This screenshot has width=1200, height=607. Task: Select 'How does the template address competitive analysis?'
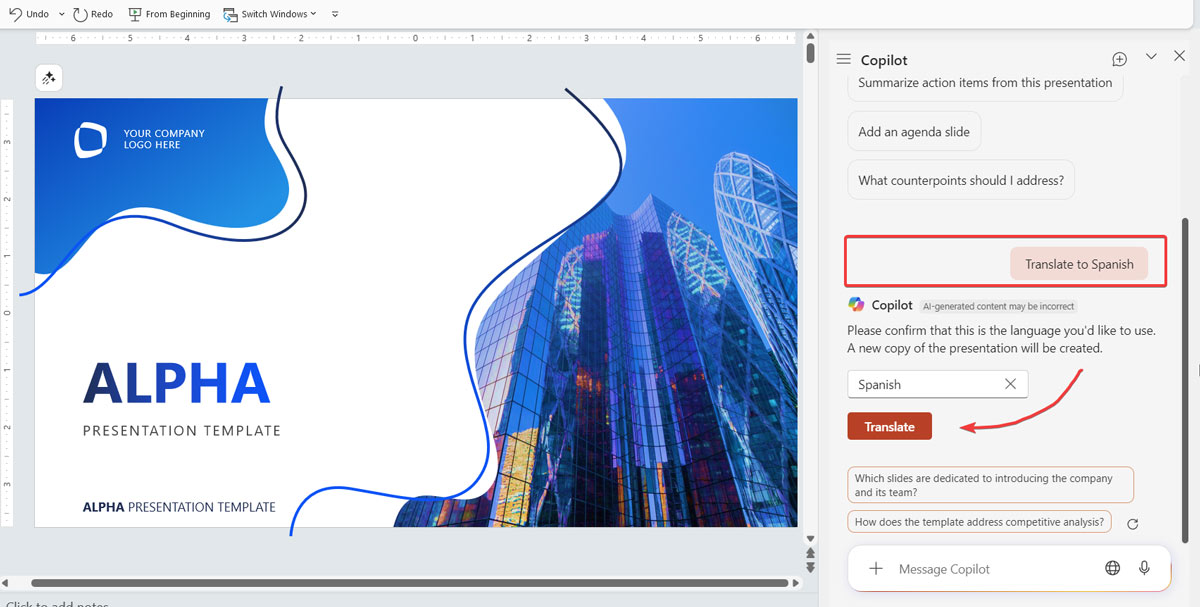pyautogui.click(x=980, y=521)
